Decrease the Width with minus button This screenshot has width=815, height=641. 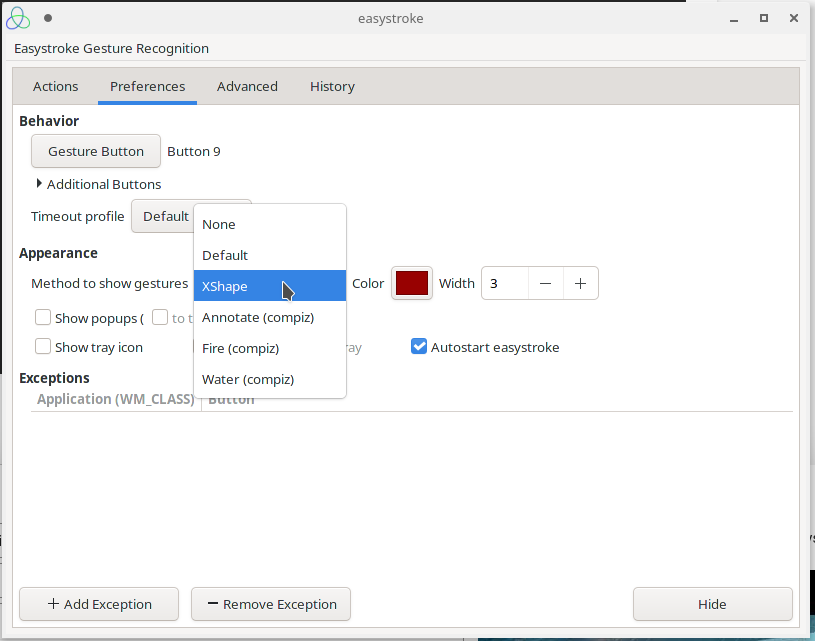click(545, 283)
